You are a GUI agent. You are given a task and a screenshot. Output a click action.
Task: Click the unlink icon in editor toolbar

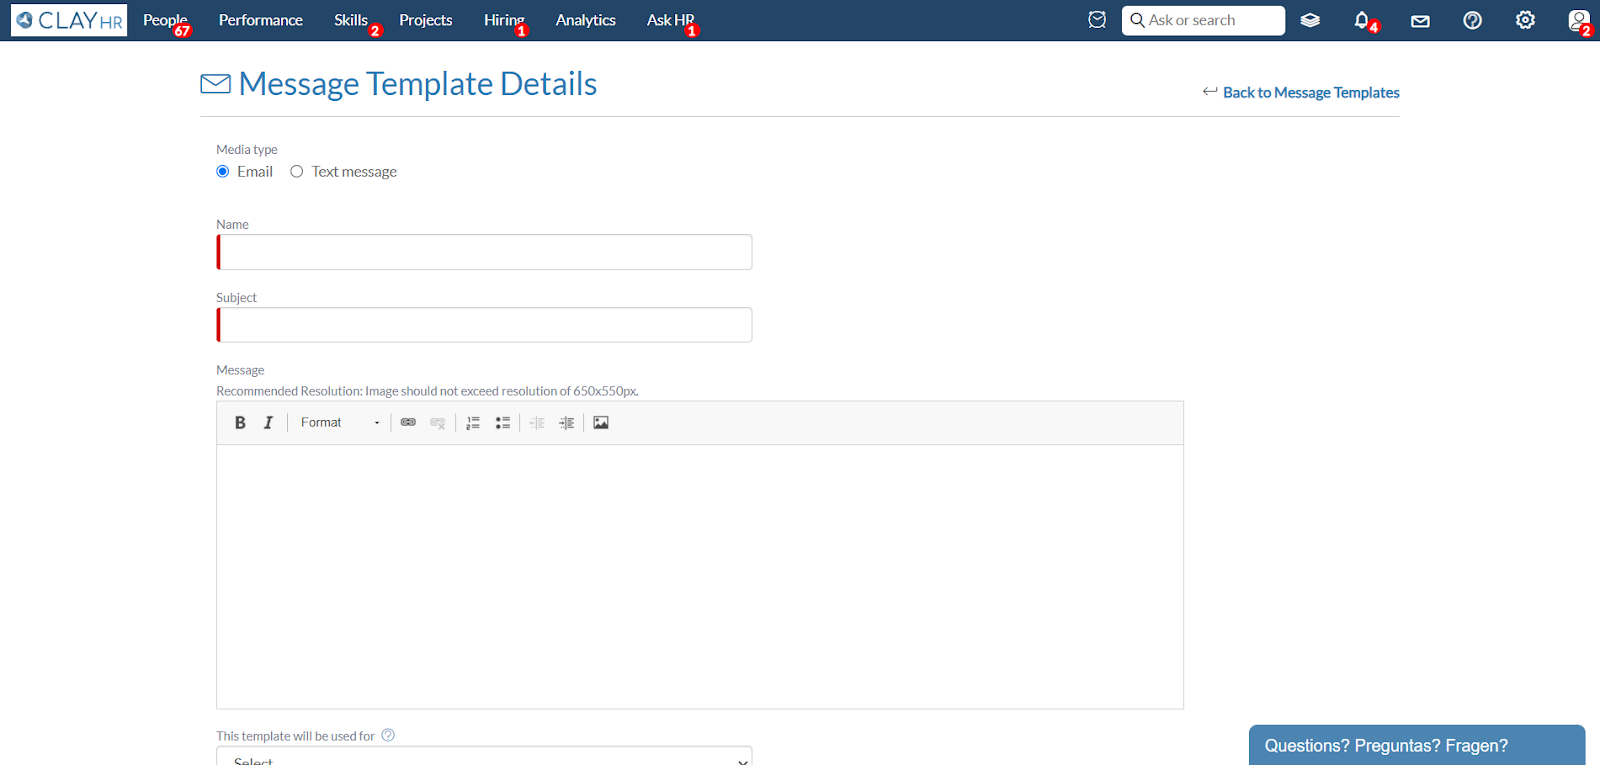[x=437, y=423]
